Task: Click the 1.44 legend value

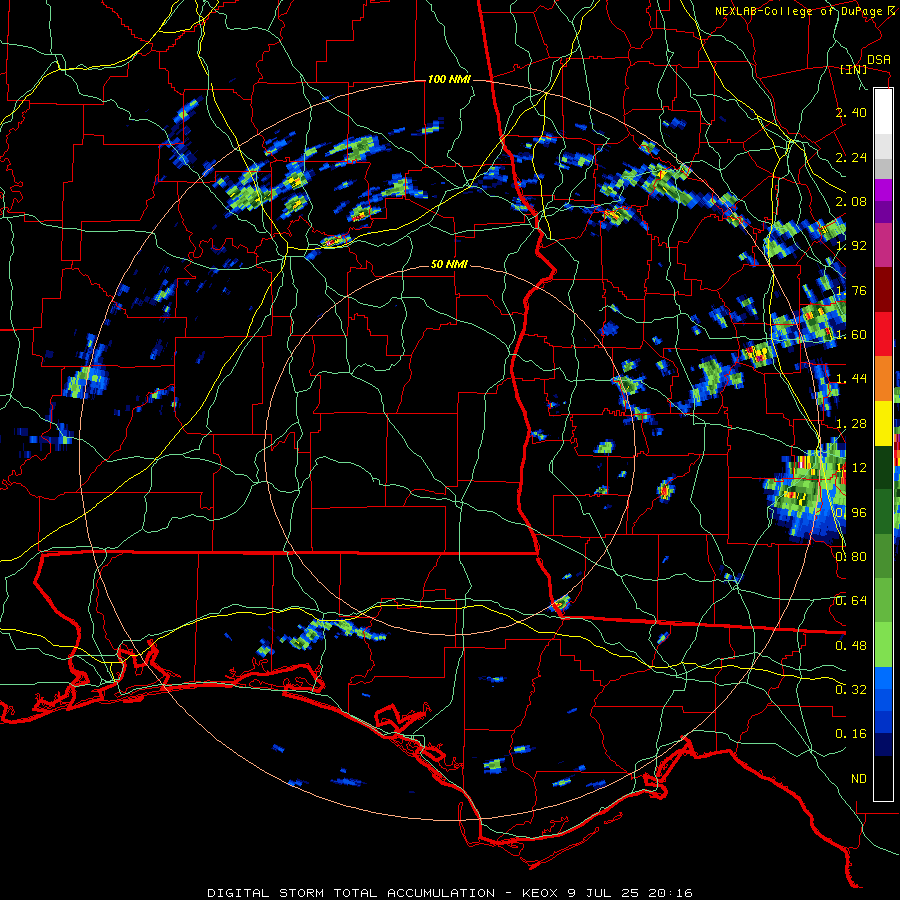Action: pyautogui.click(x=851, y=378)
